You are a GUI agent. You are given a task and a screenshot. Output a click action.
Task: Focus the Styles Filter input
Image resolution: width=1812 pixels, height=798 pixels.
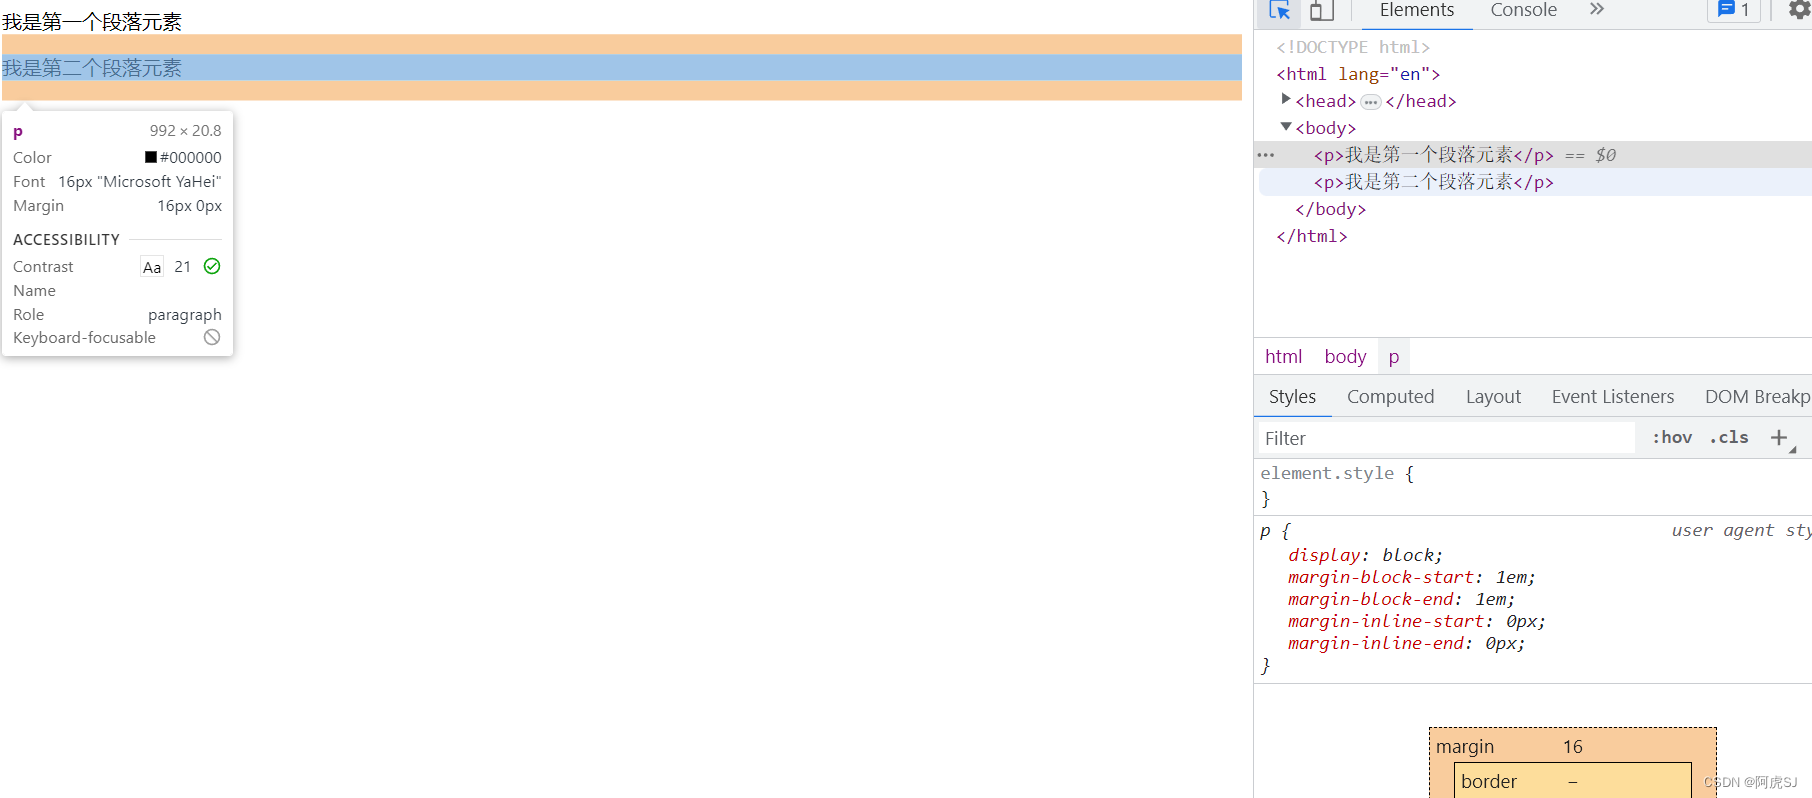pyautogui.click(x=1445, y=438)
